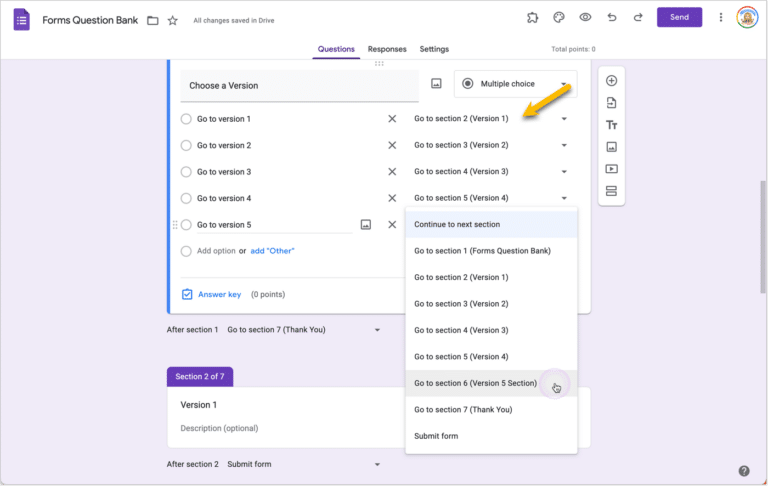Viewport: 768px width, 486px height.
Task: Choose Go to section 6 (Version 5 Section)
Action: (x=491, y=383)
